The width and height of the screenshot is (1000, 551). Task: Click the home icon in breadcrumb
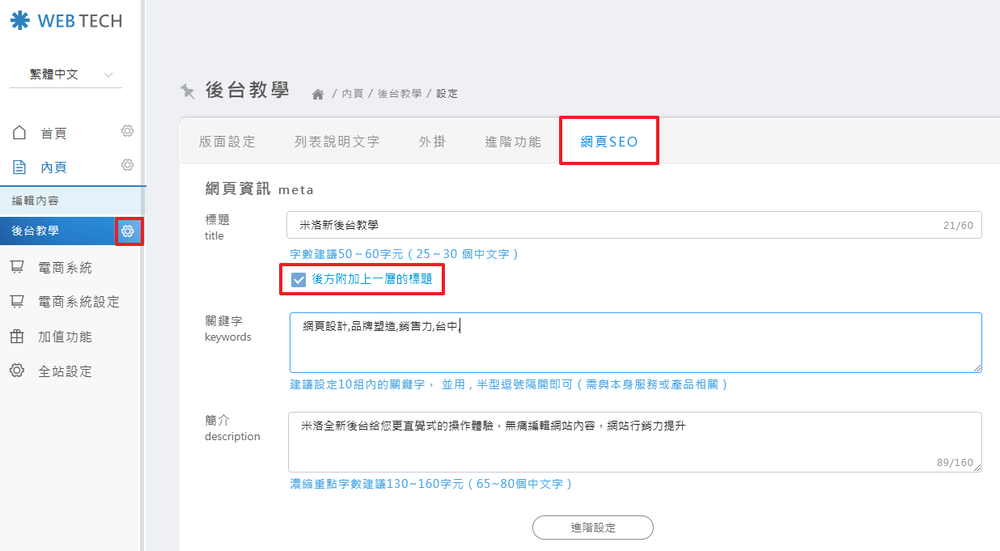click(x=318, y=94)
